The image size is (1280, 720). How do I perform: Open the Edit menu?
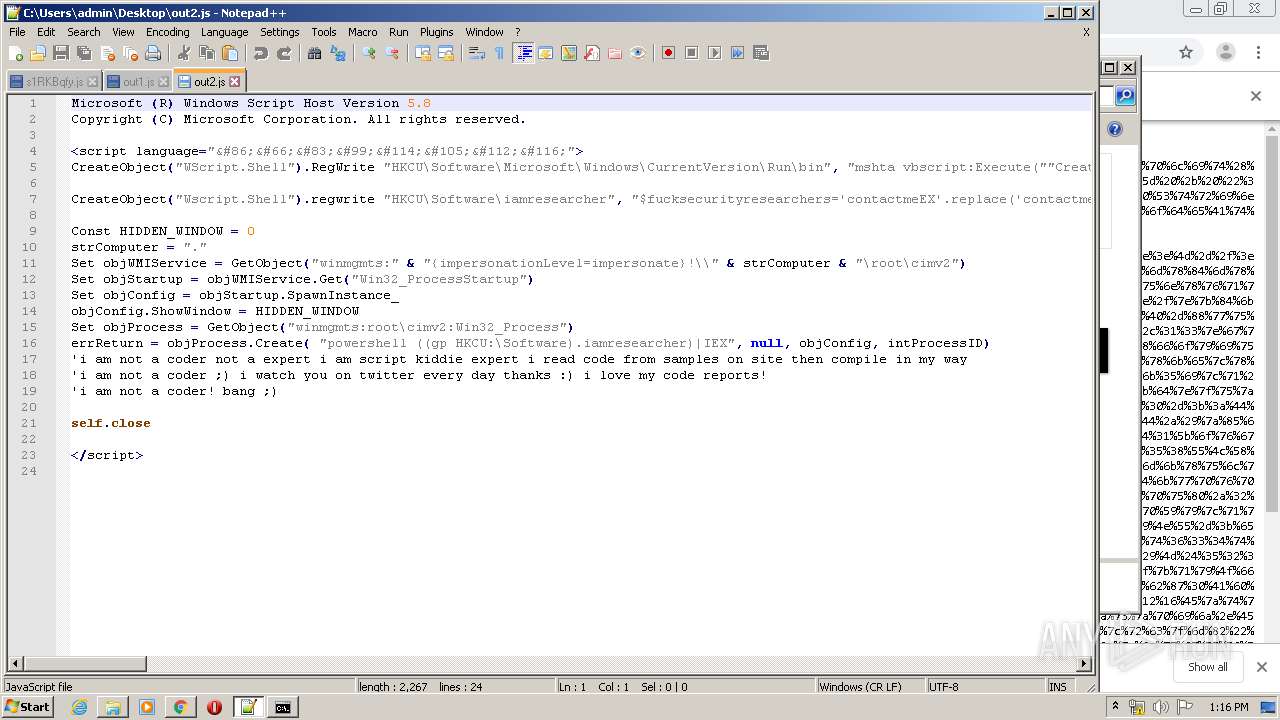pos(46,32)
